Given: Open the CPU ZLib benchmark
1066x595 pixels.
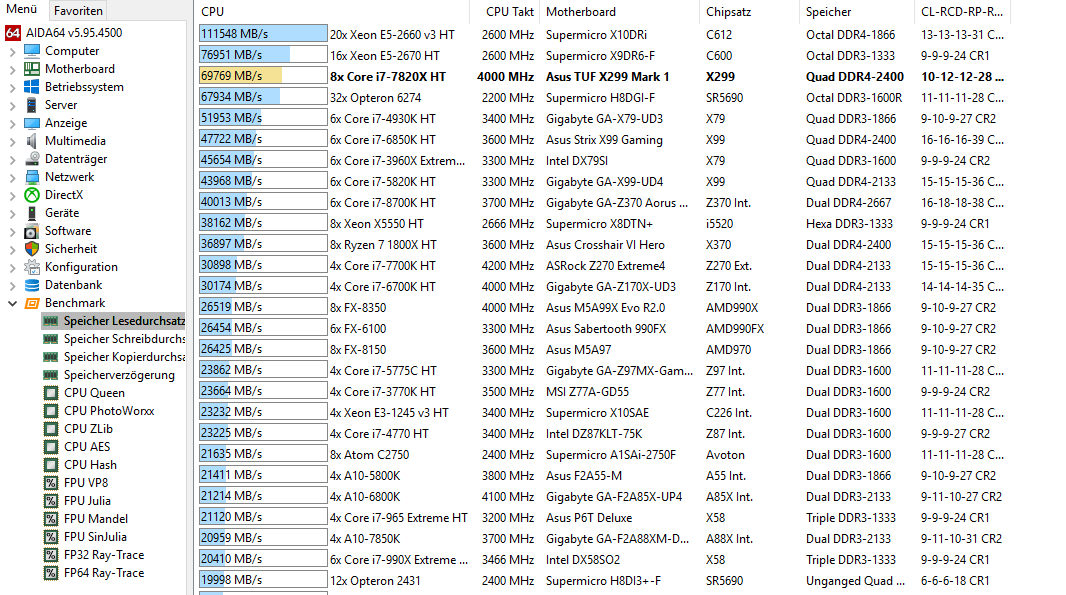Looking at the screenshot, I should tap(88, 429).
